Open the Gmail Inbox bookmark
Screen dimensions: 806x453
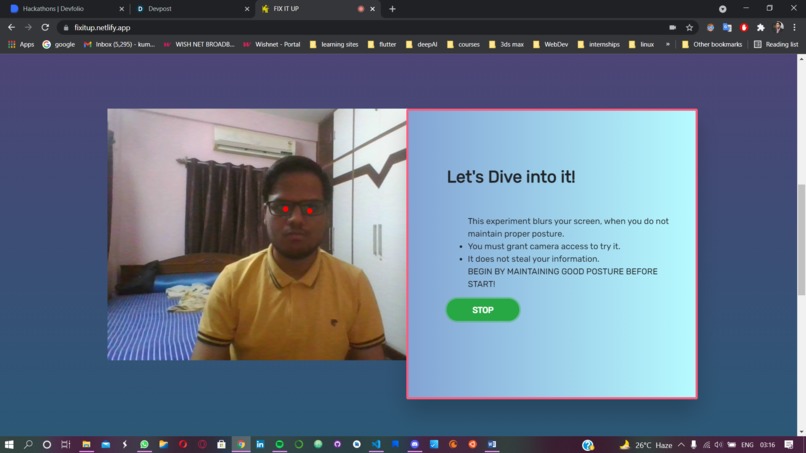pyautogui.click(x=119, y=44)
